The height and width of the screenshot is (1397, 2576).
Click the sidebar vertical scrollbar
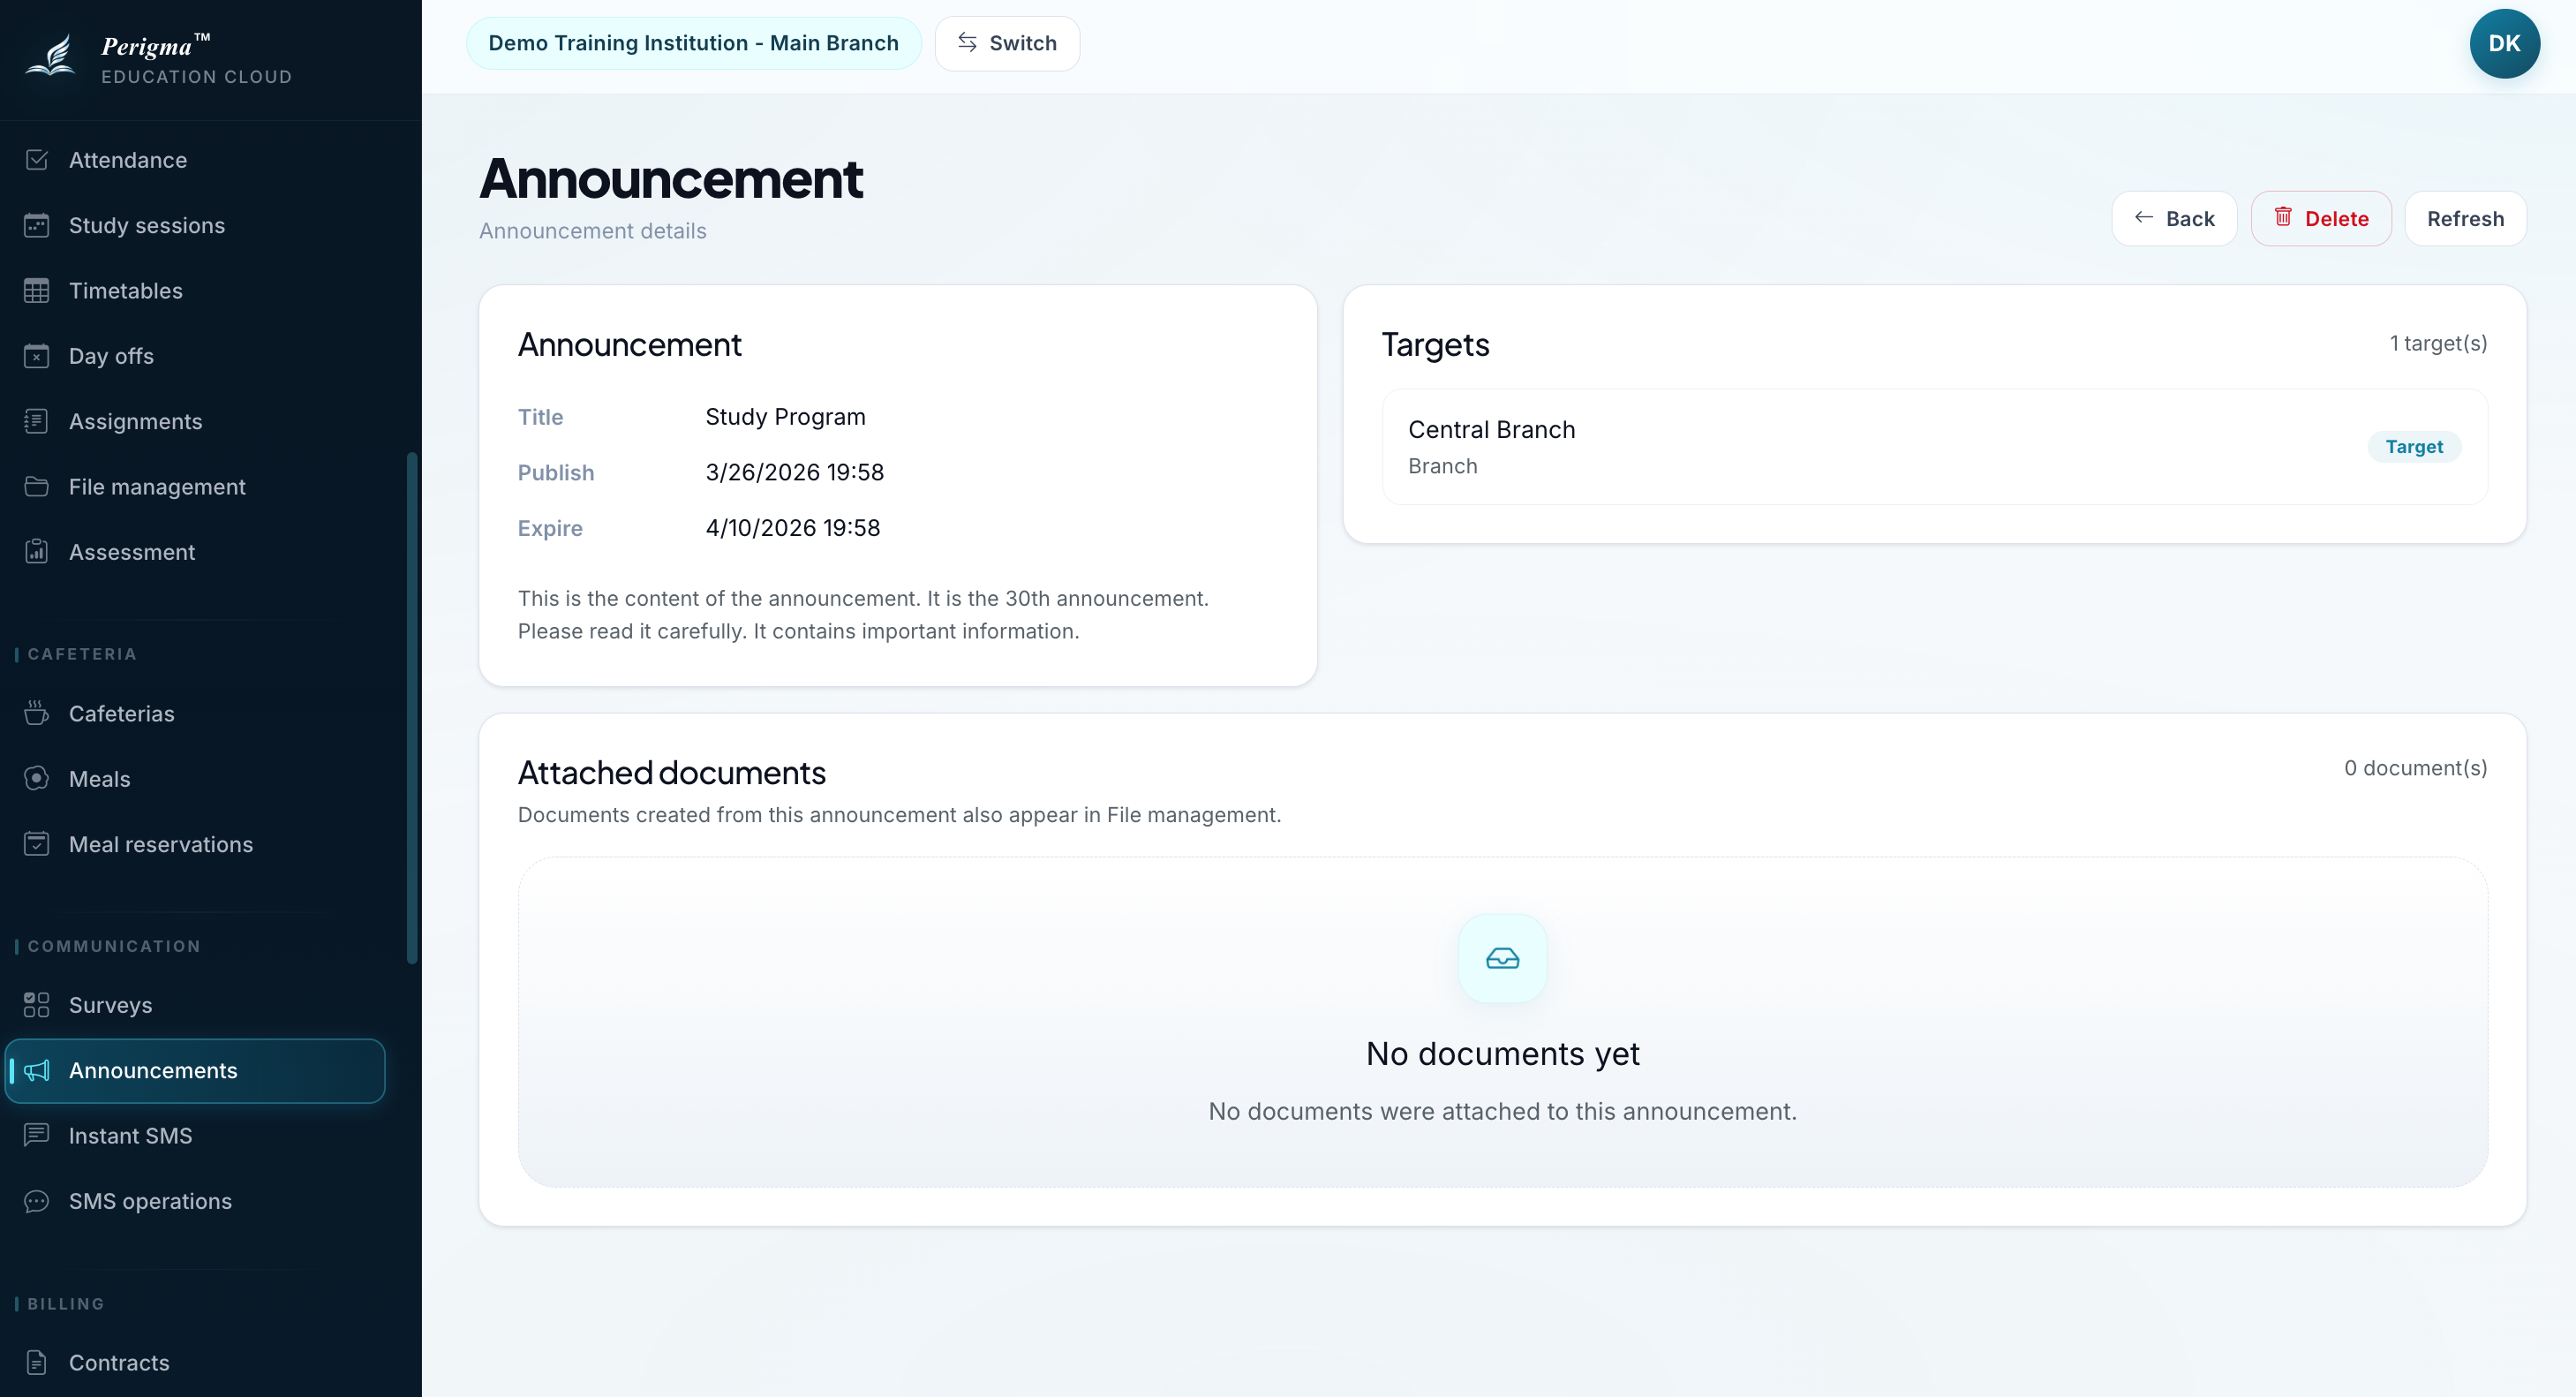point(411,708)
